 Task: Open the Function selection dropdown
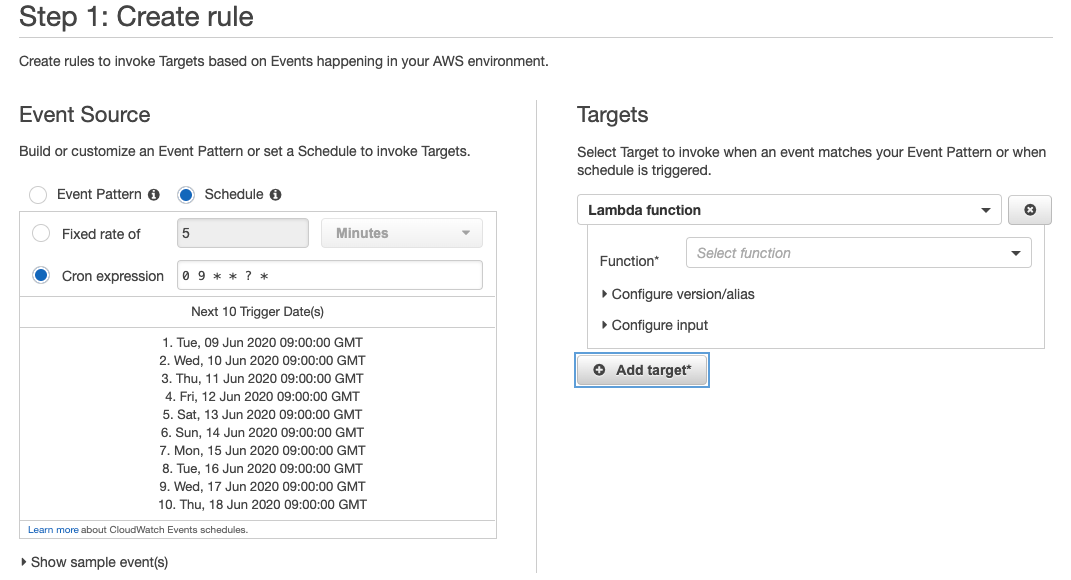pyautogui.click(x=858, y=252)
